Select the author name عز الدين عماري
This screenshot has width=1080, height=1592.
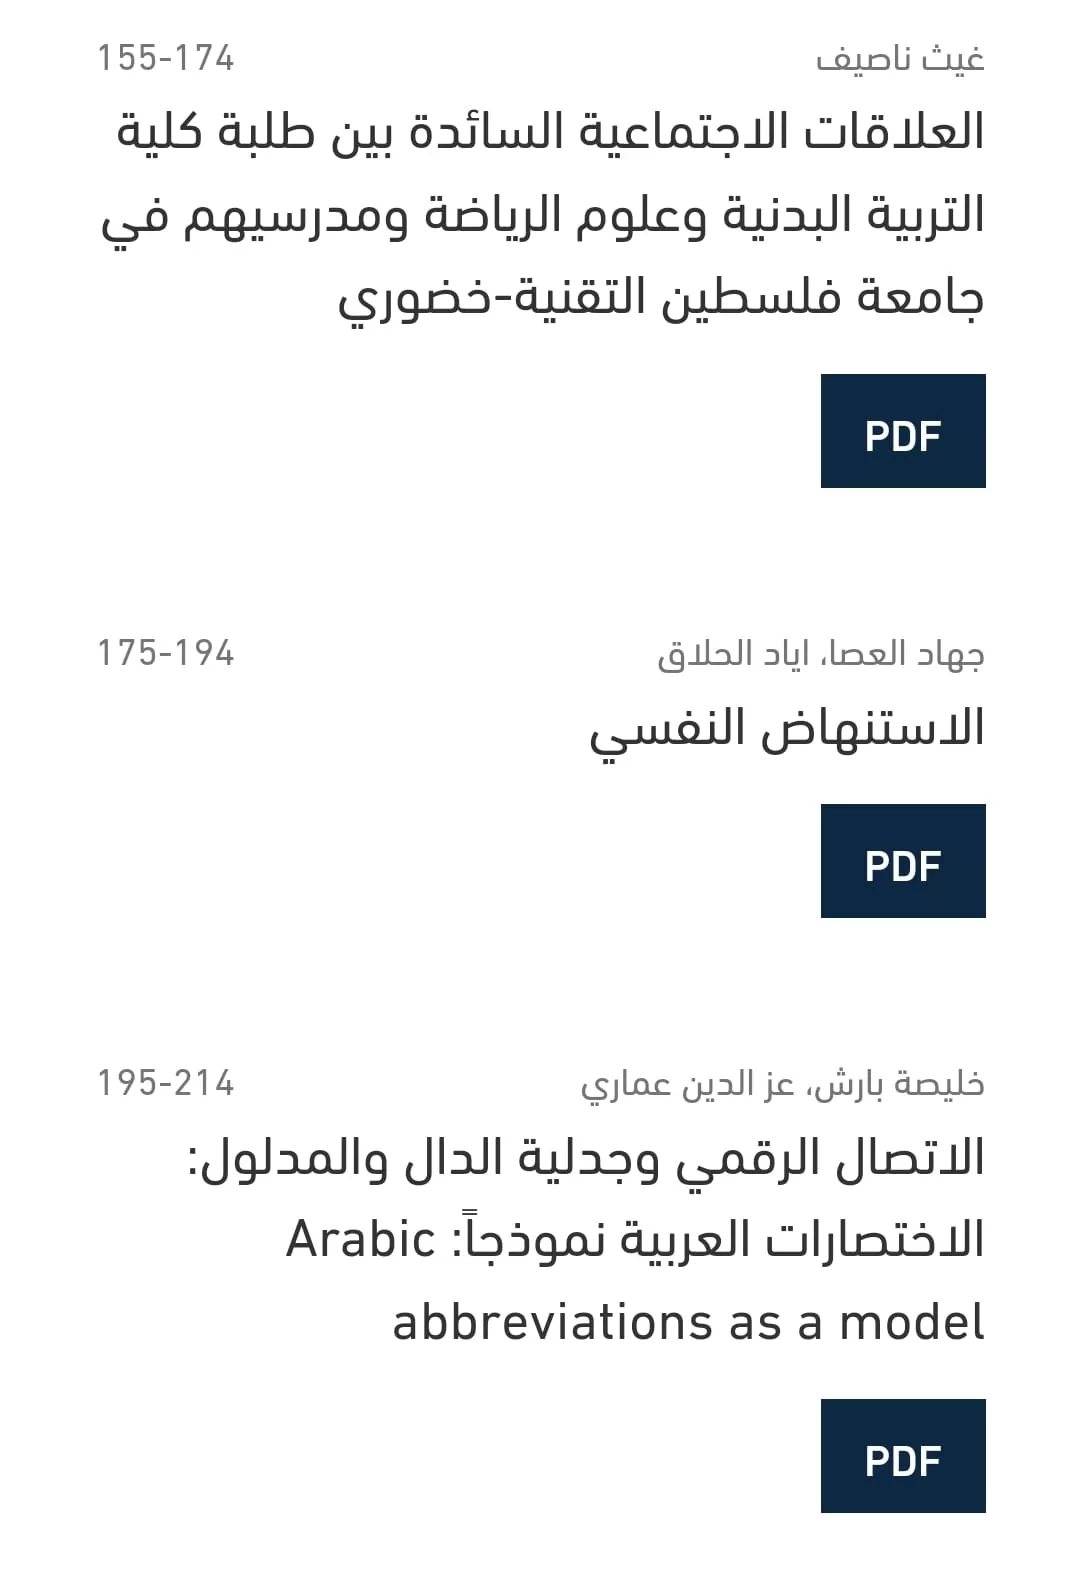[687, 1084]
